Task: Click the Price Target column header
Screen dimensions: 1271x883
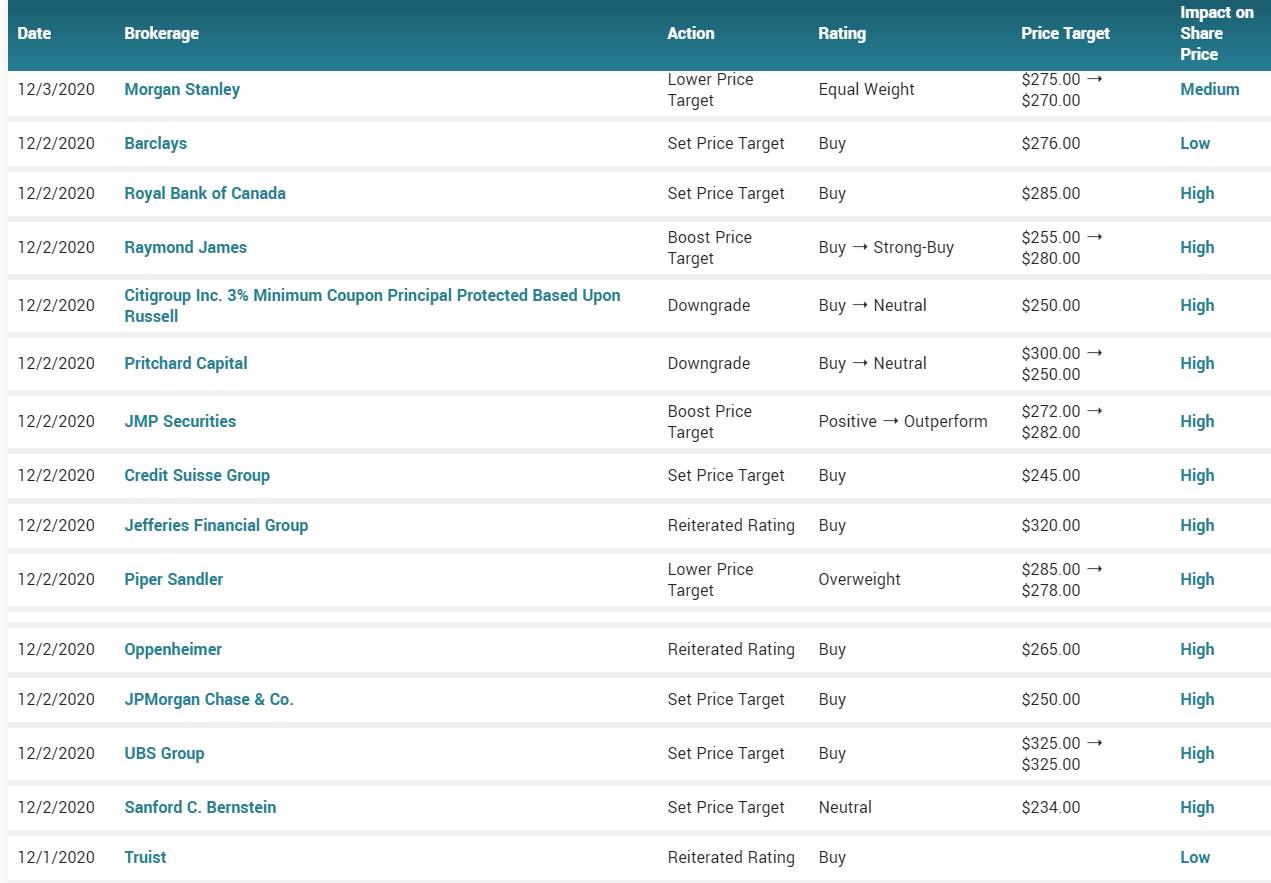Action: [1065, 33]
